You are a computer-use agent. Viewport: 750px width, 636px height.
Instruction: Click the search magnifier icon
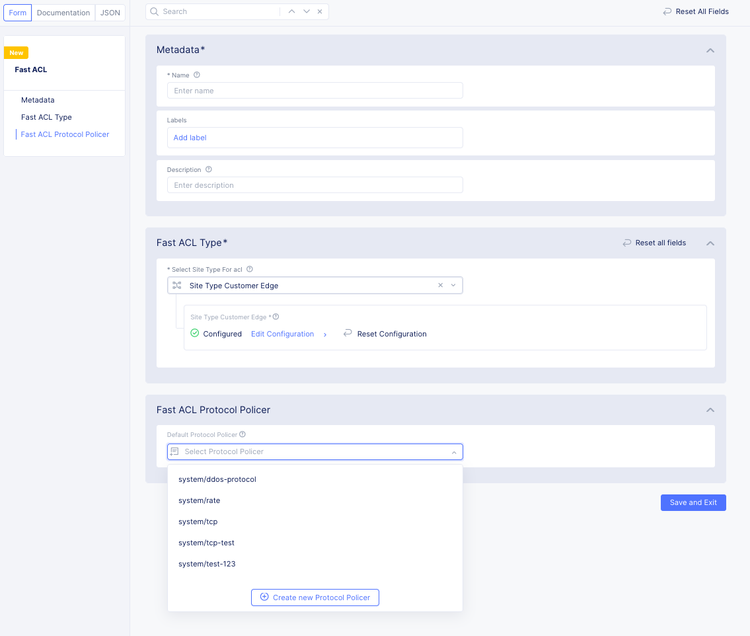coord(155,12)
